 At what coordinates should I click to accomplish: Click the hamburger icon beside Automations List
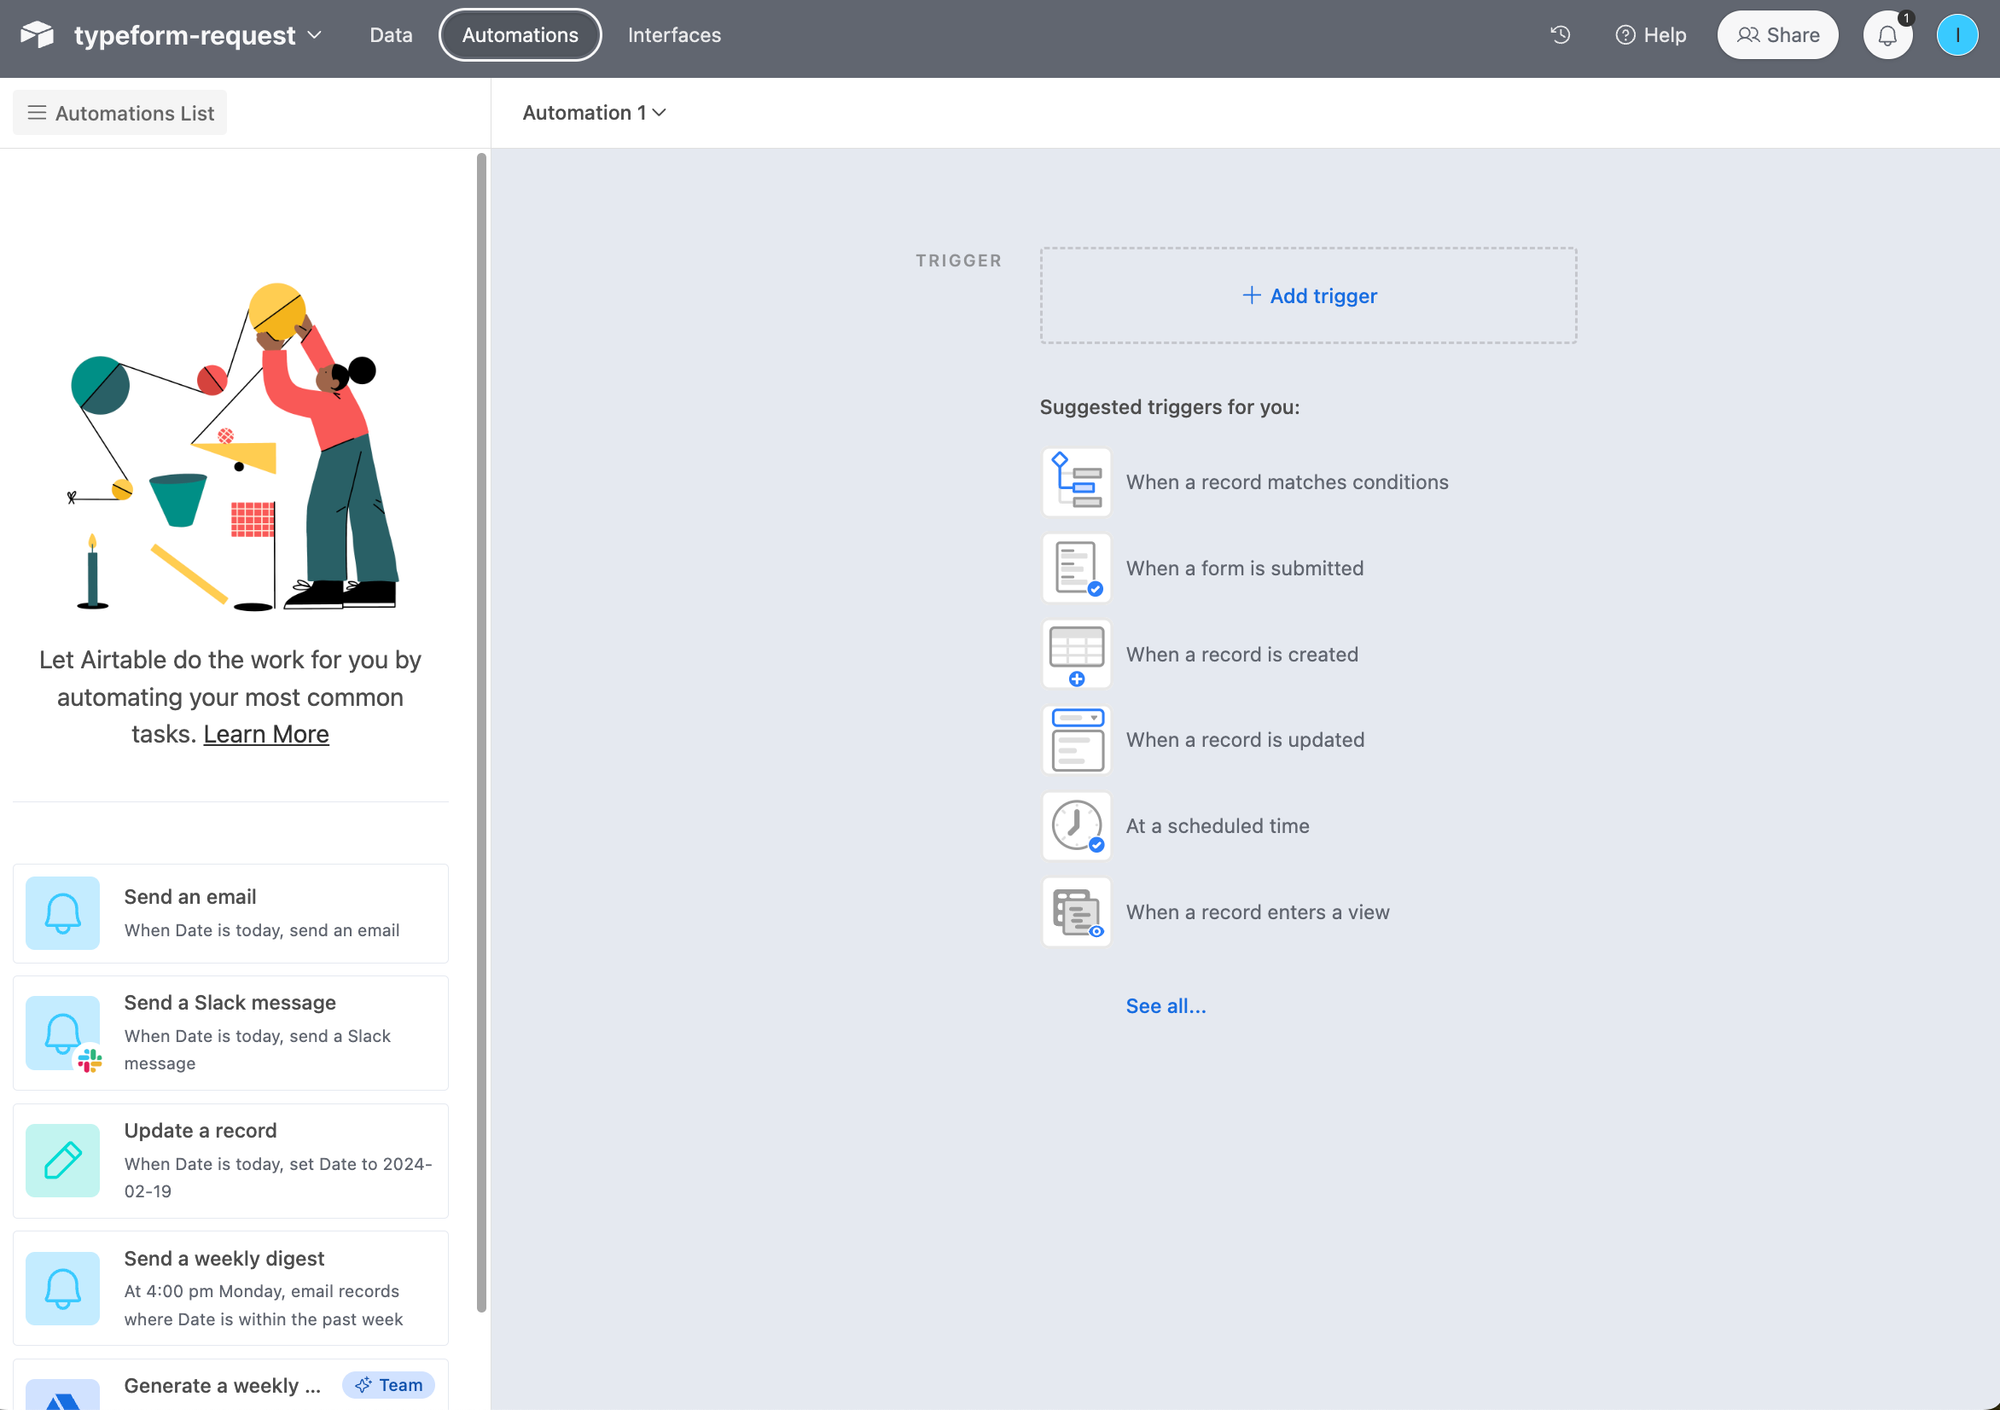click(37, 113)
